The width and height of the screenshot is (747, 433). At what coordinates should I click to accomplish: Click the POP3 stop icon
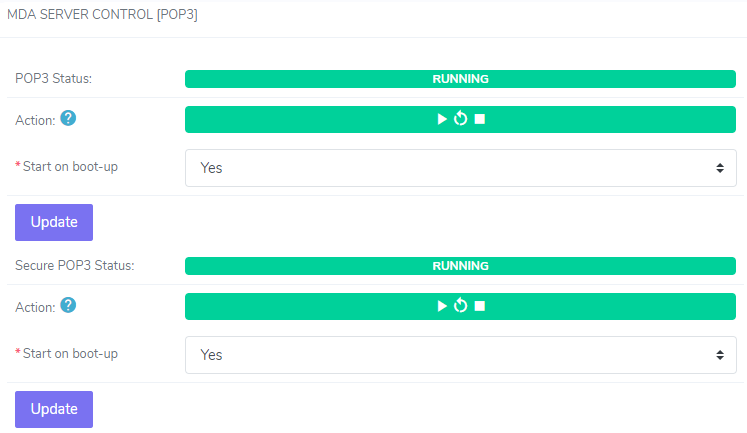point(479,119)
